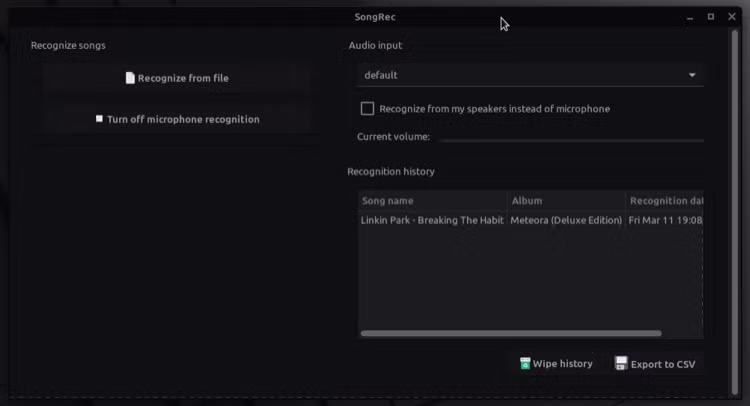Click the file icon beside Recognize from file
750x406 pixels.
130,78
